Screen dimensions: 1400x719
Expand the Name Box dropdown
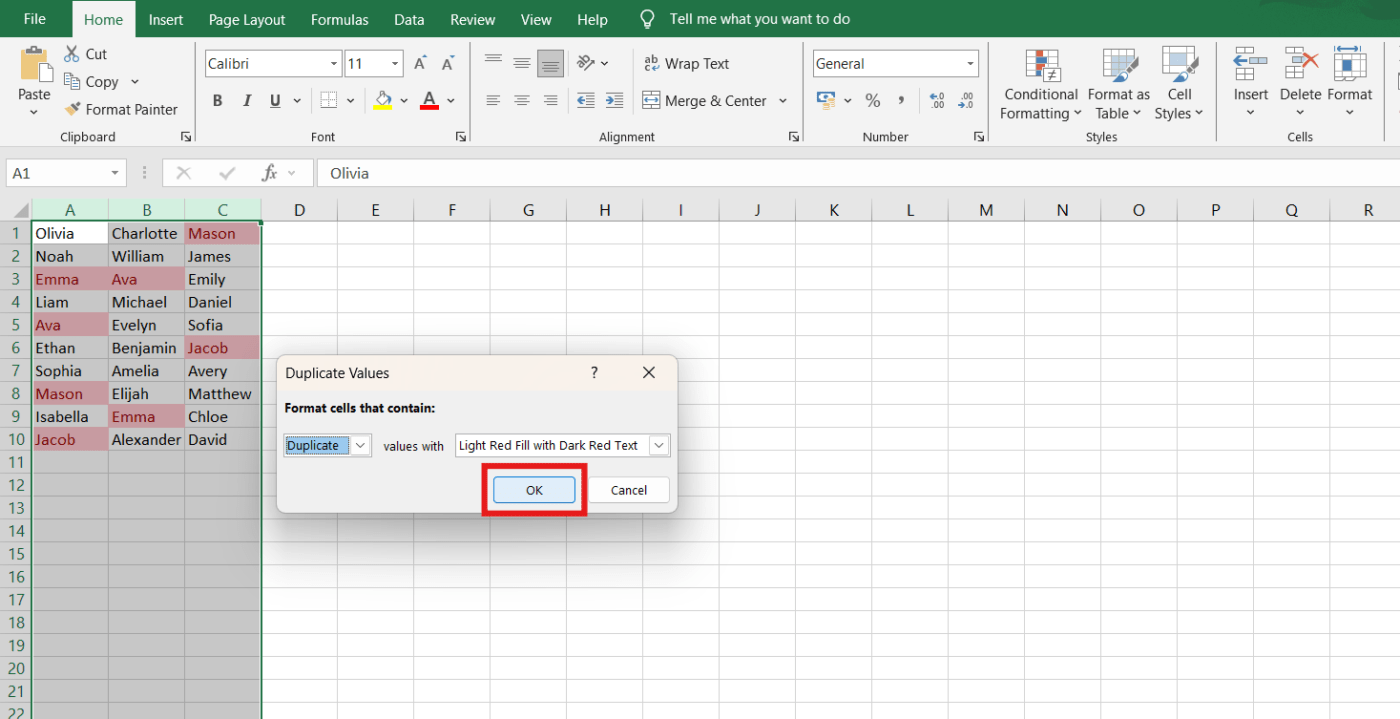tap(115, 173)
